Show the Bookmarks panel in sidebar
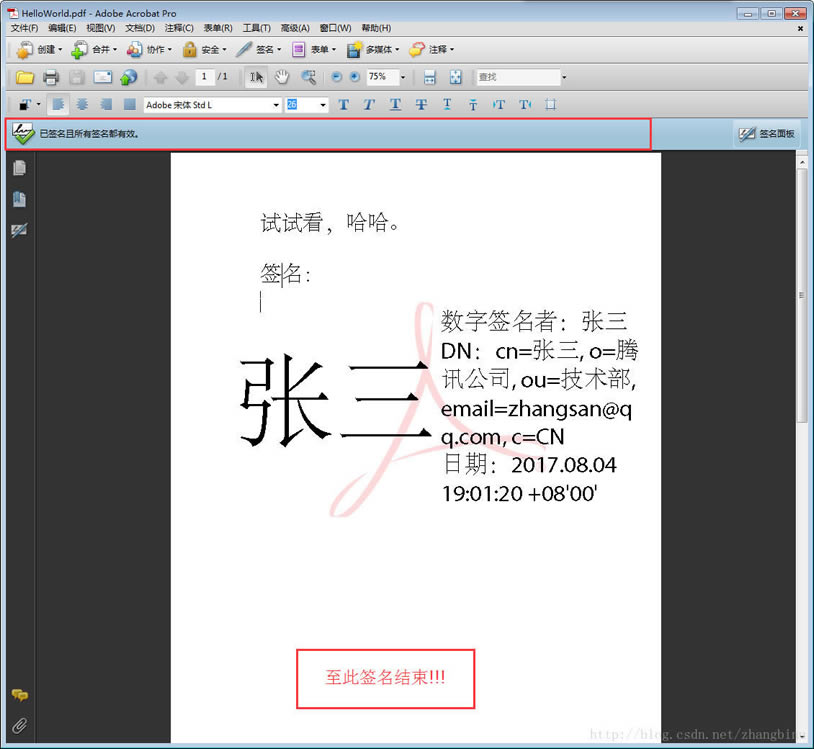 19,199
